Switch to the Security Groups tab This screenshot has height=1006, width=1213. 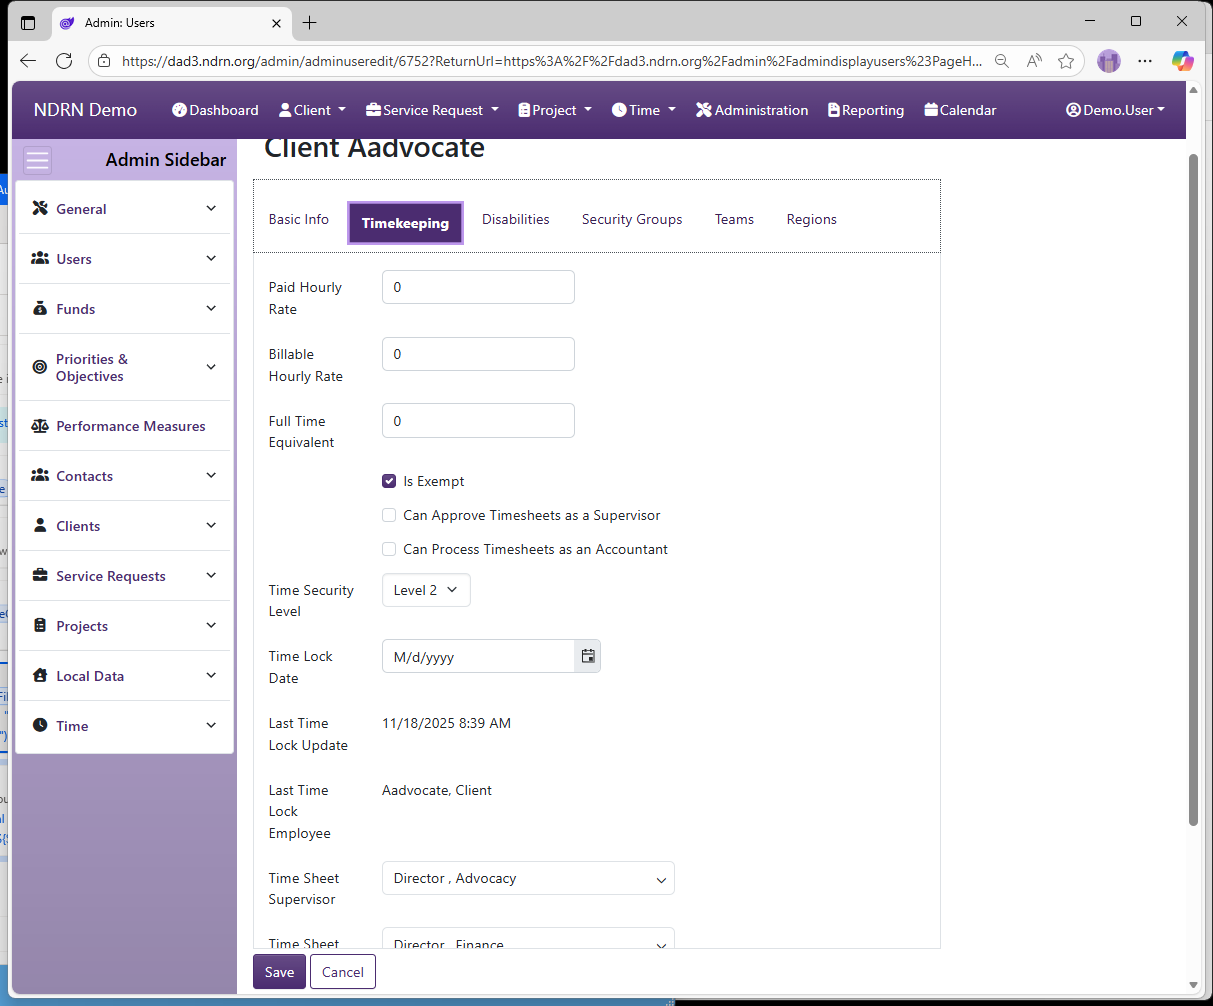pyautogui.click(x=632, y=219)
